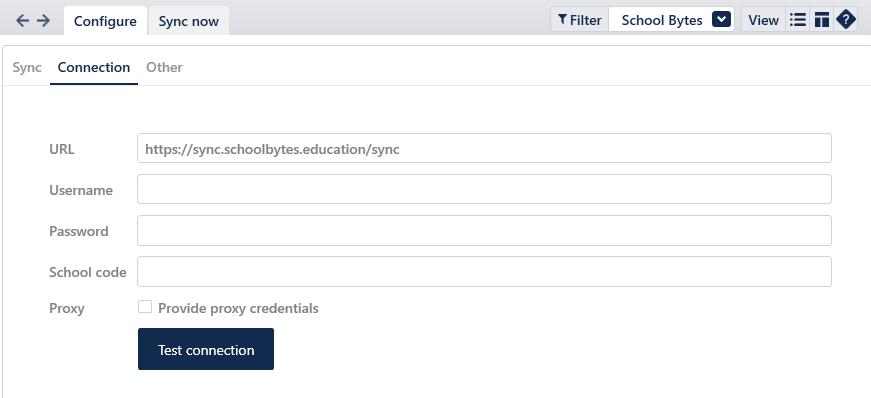Click the Test connection button
Image resolution: width=871 pixels, height=398 pixels.
click(206, 349)
